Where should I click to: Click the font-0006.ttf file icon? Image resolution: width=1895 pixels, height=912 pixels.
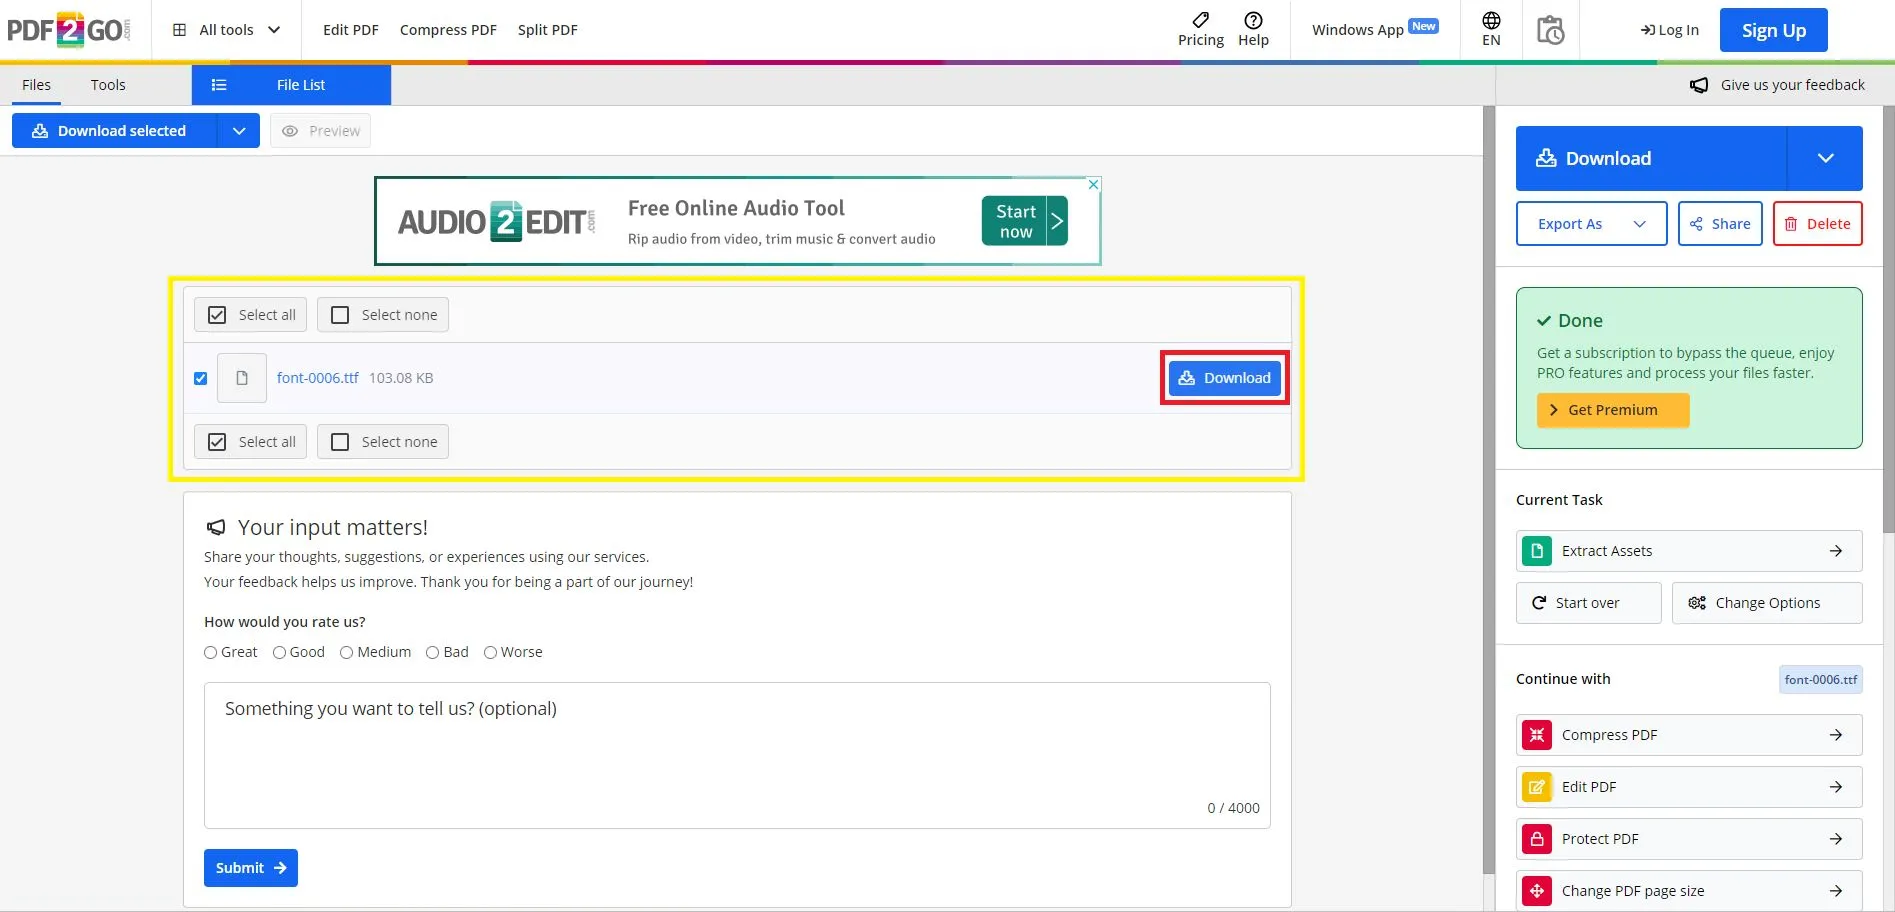[242, 378]
